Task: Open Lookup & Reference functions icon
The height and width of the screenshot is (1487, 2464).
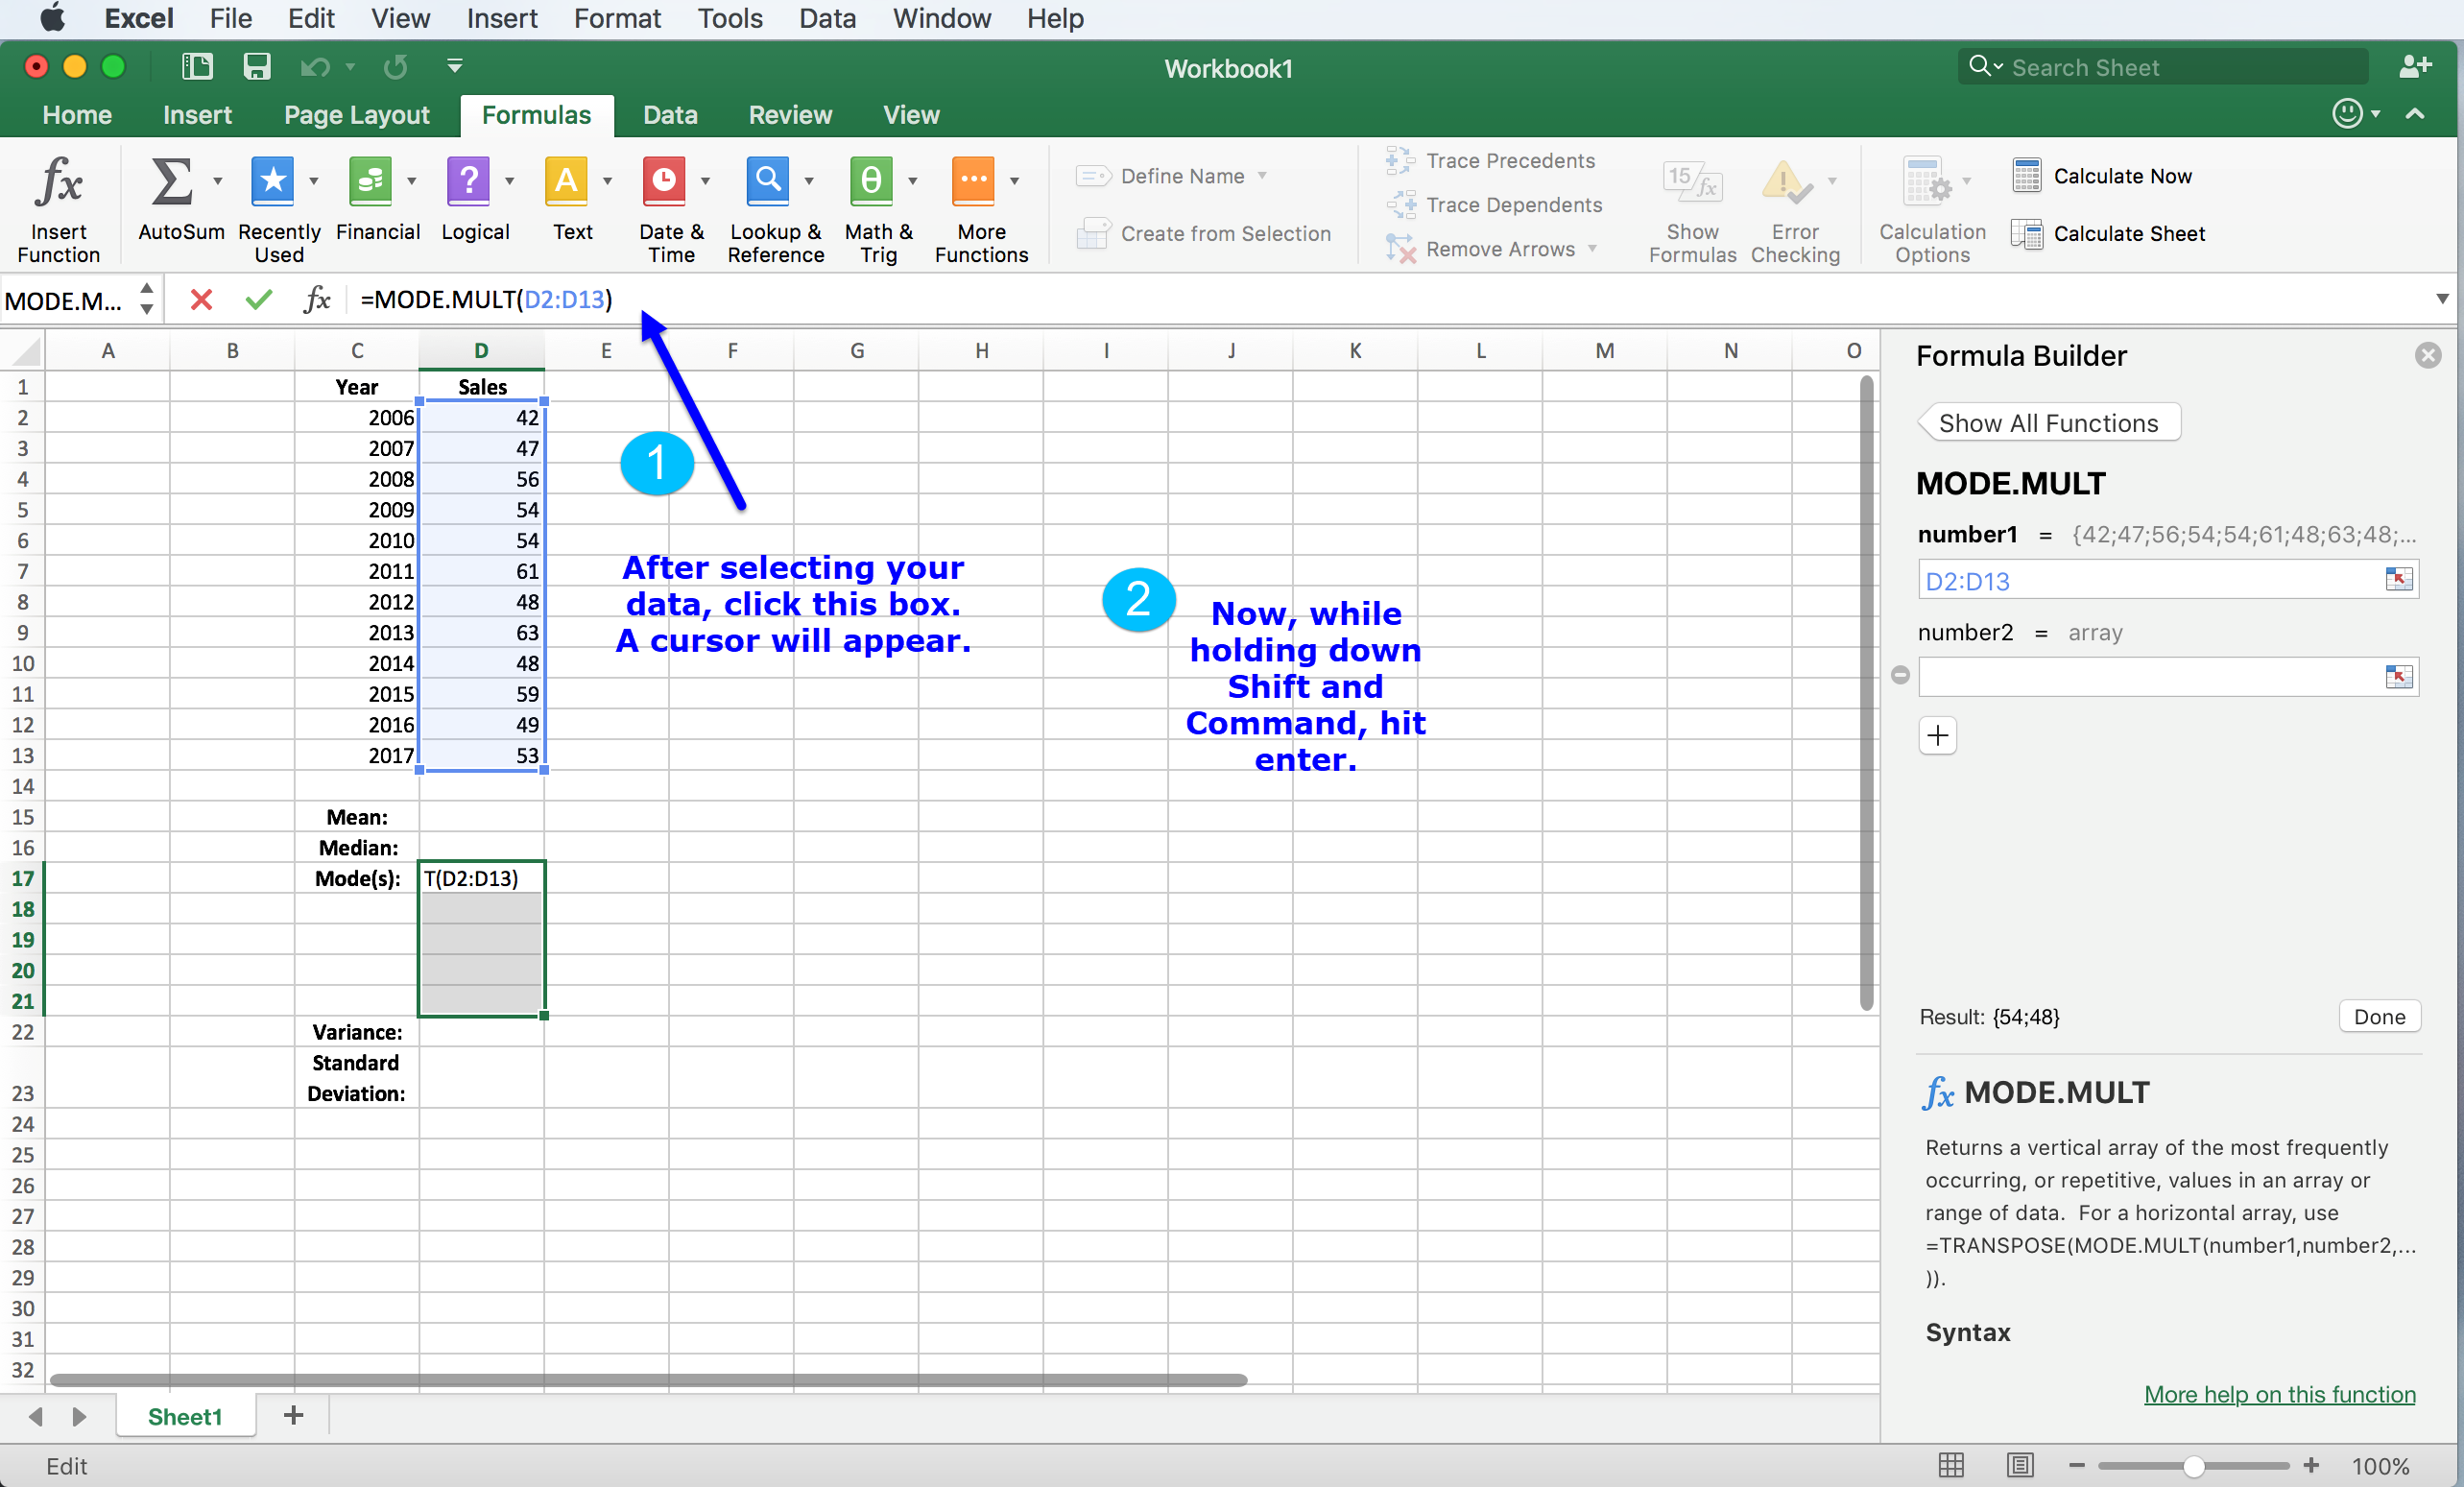Action: click(767, 182)
